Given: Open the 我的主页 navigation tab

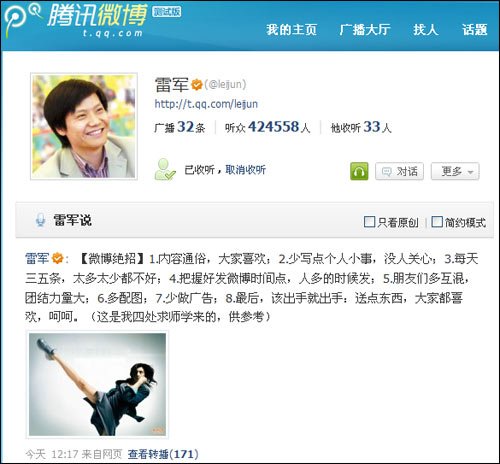Looking at the screenshot, I should (x=291, y=30).
